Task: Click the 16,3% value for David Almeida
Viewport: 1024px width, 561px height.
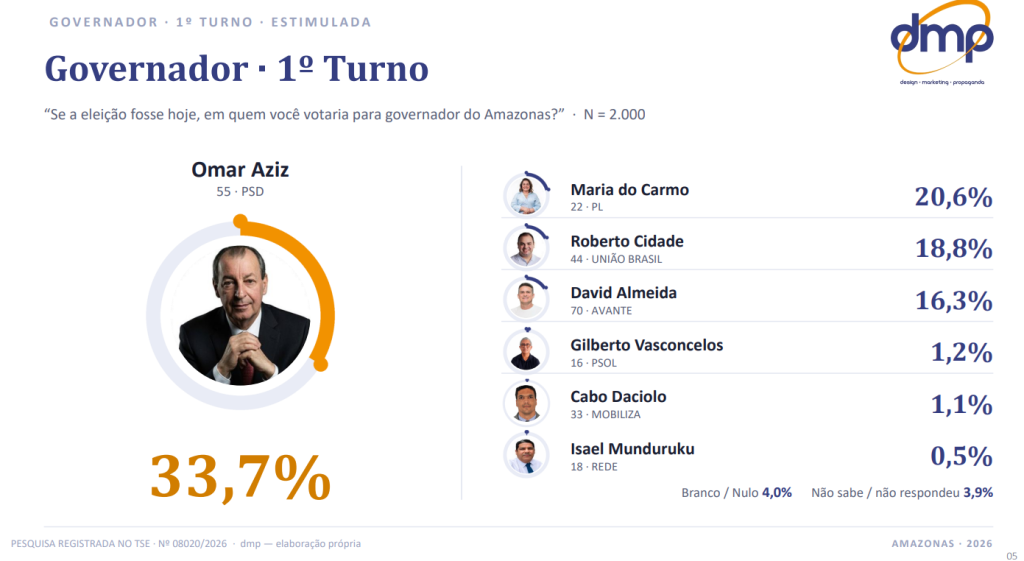Action: [x=953, y=300]
